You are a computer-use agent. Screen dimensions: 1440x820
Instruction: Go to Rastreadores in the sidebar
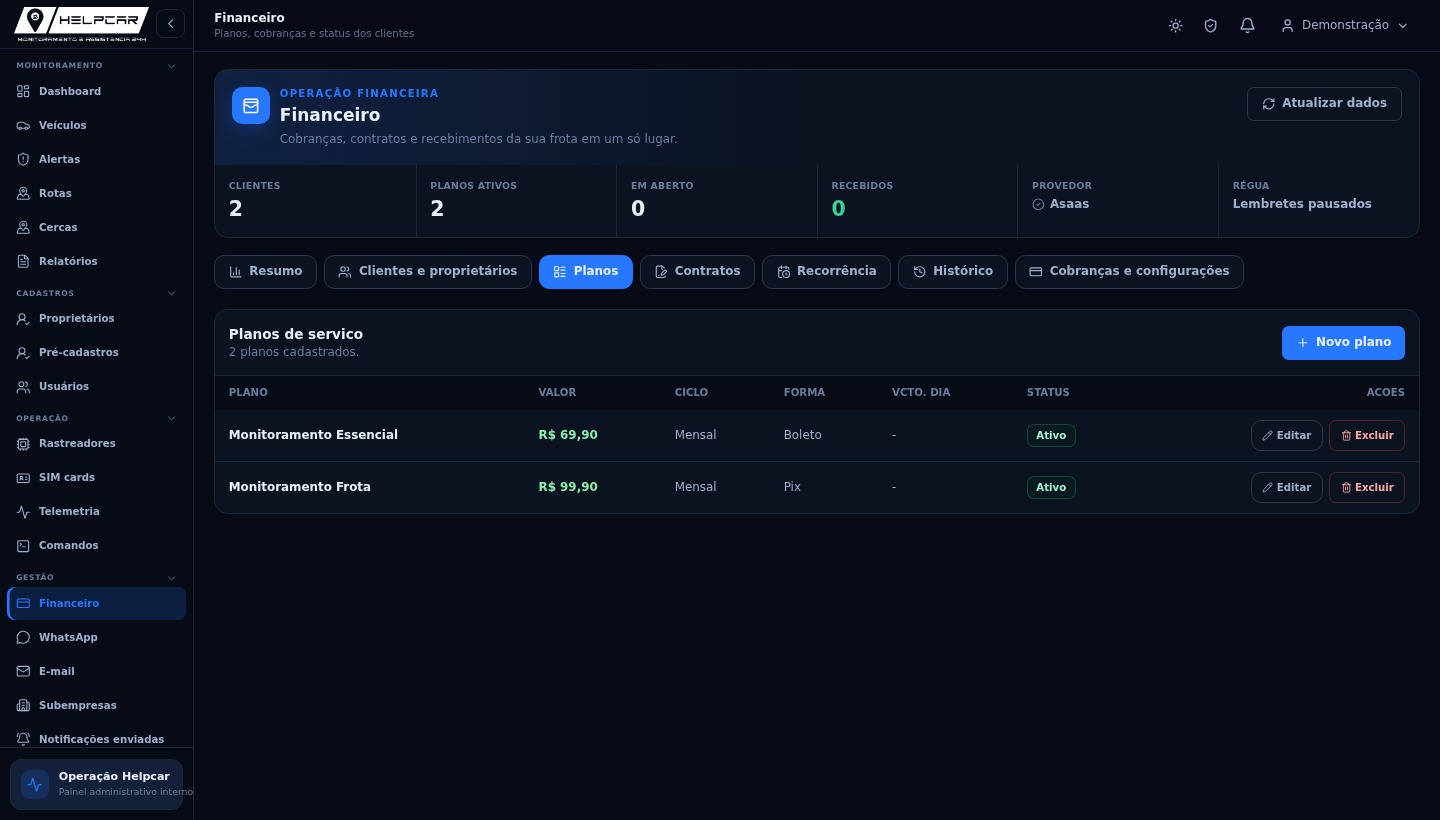pos(96,443)
